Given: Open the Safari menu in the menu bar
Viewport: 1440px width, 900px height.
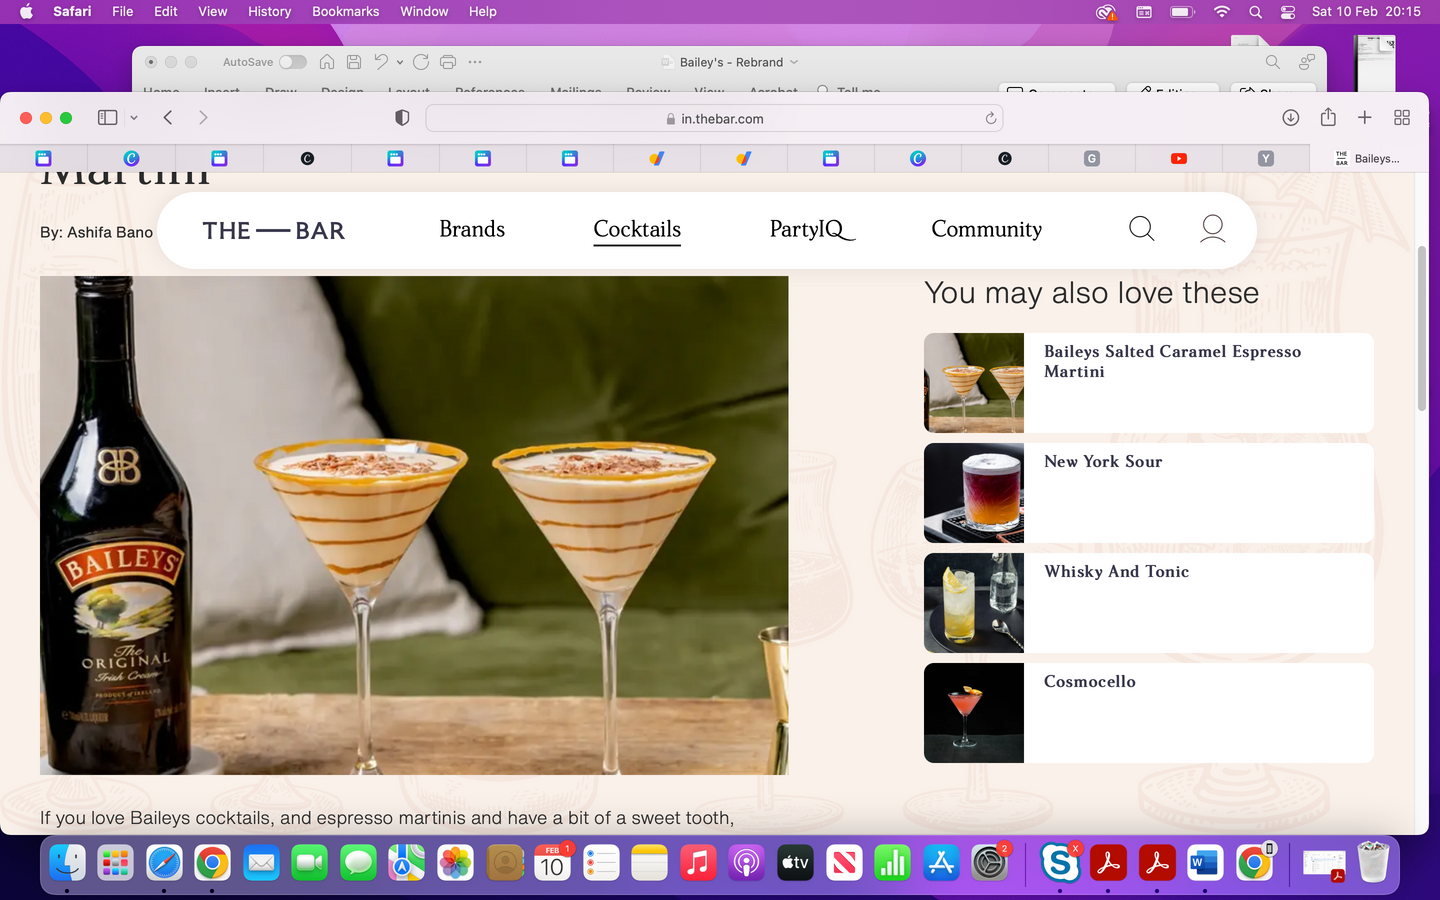Looking at the screenshot, I should [72, 12].
